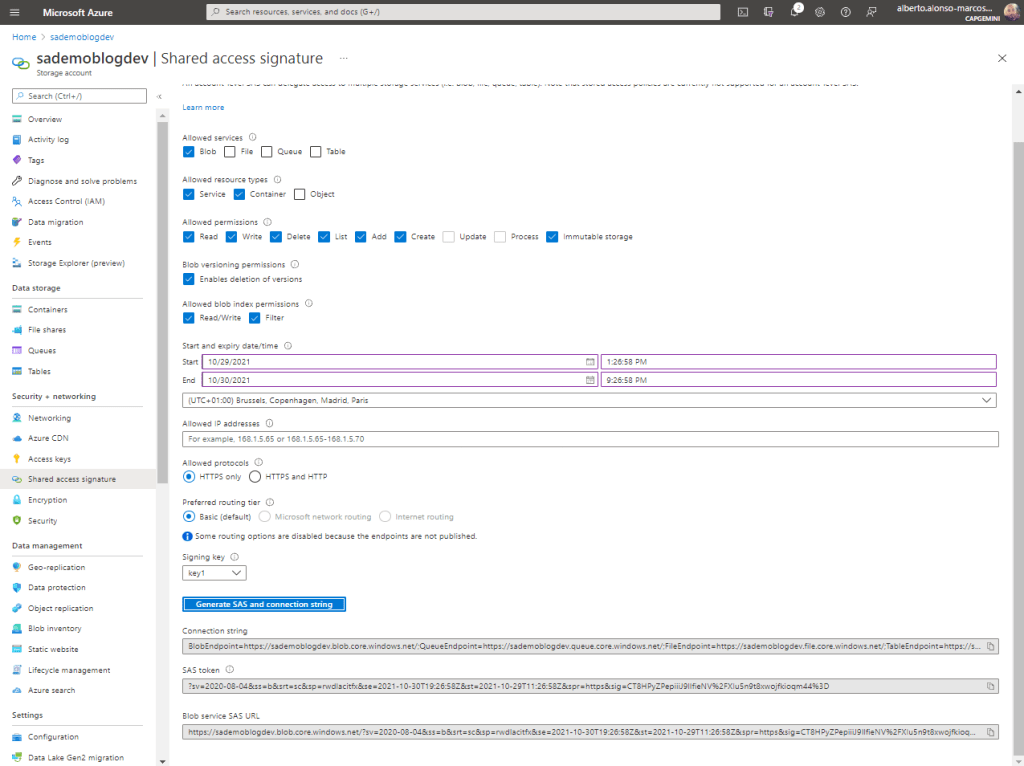Open the calendar picker for Start date

pyautogui.click(x=590, y=362)
